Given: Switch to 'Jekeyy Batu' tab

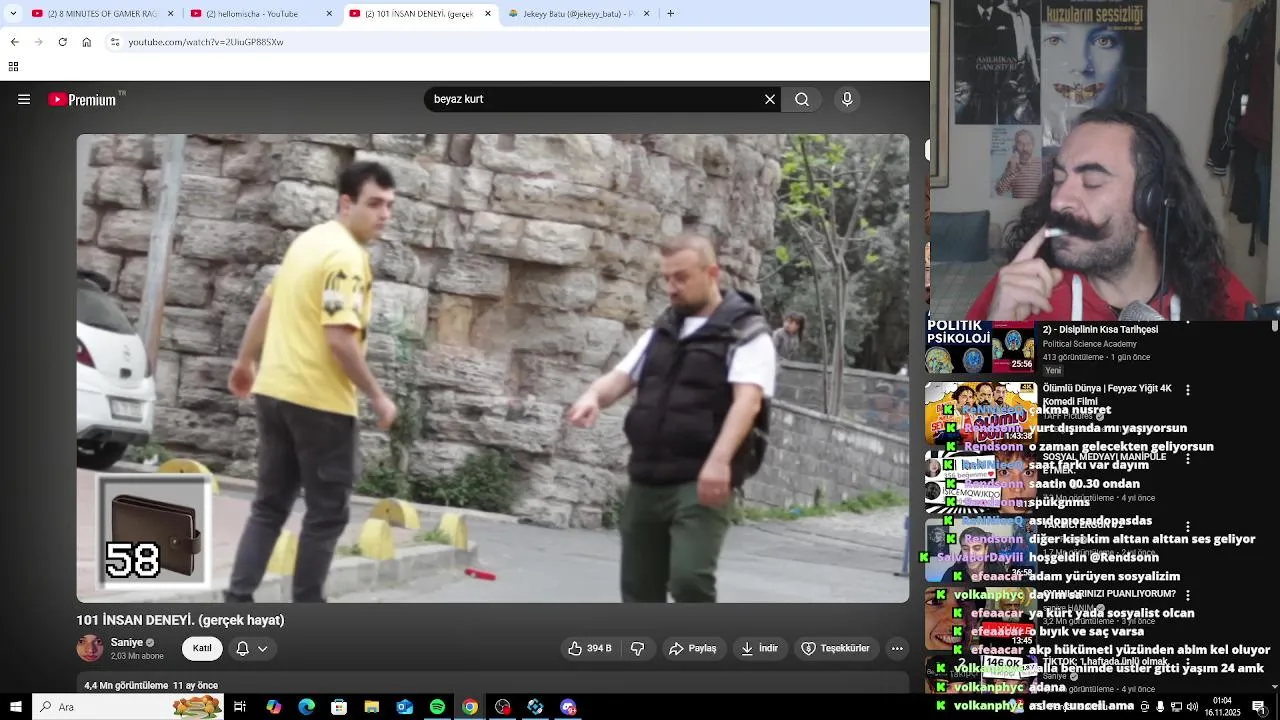Looking at the screenshot, I should 570,14.
